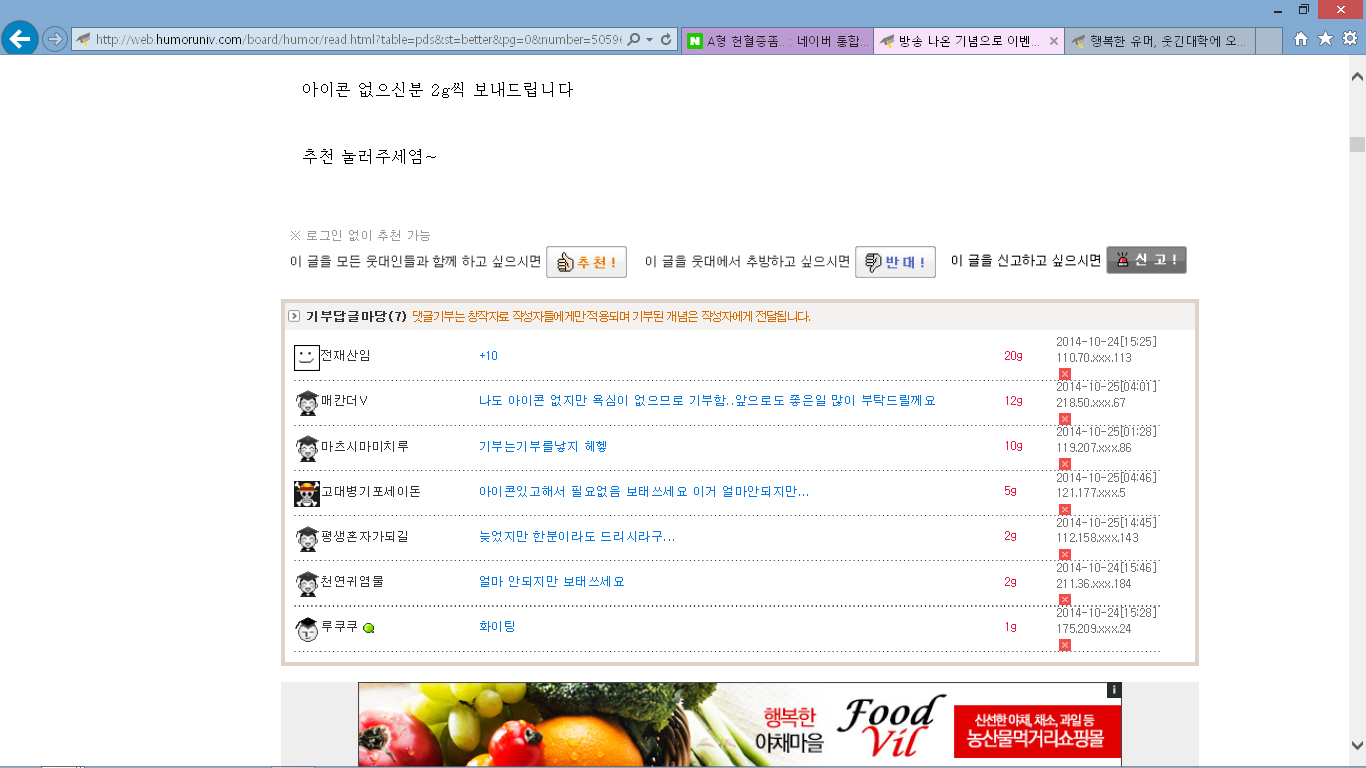This screenshot has width=1366, height=768.
Task: Delete the comment from 119.207.xxx.86
Action: [1065, 464]
